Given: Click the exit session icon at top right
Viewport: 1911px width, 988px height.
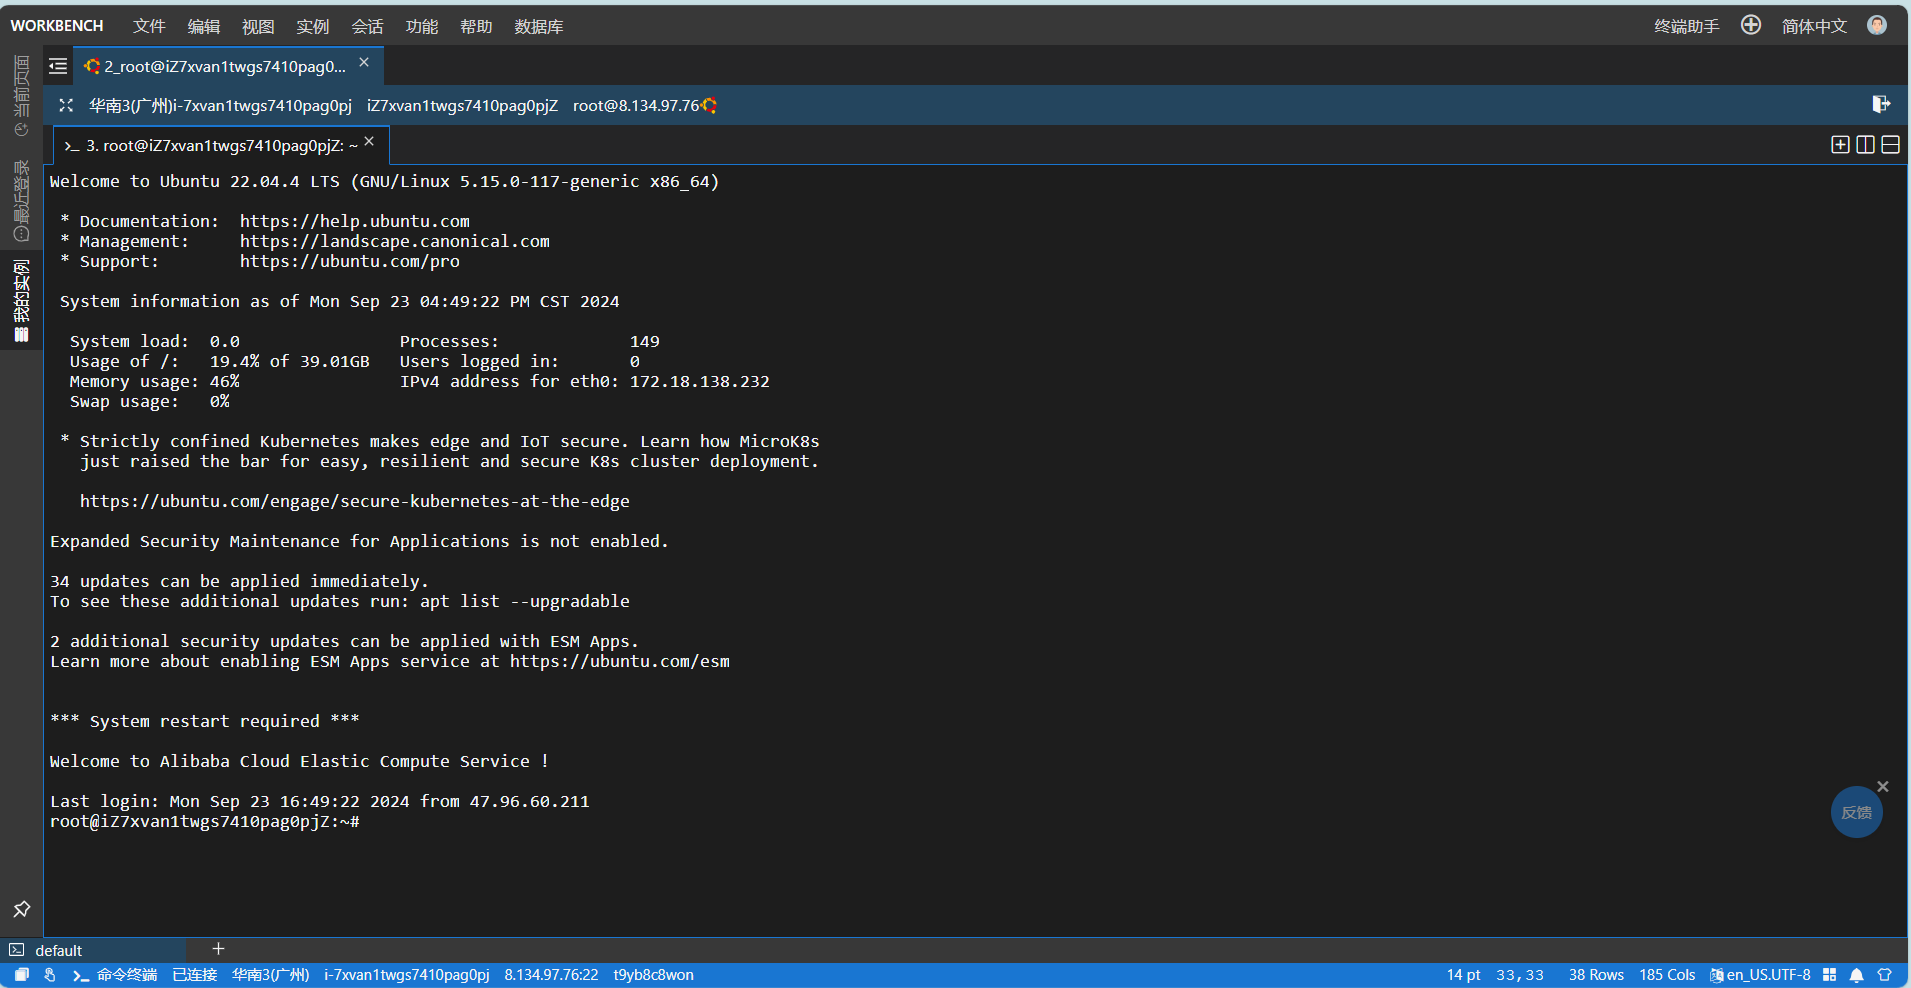Looking at the screenshot, I should (x=1880, y=105).
